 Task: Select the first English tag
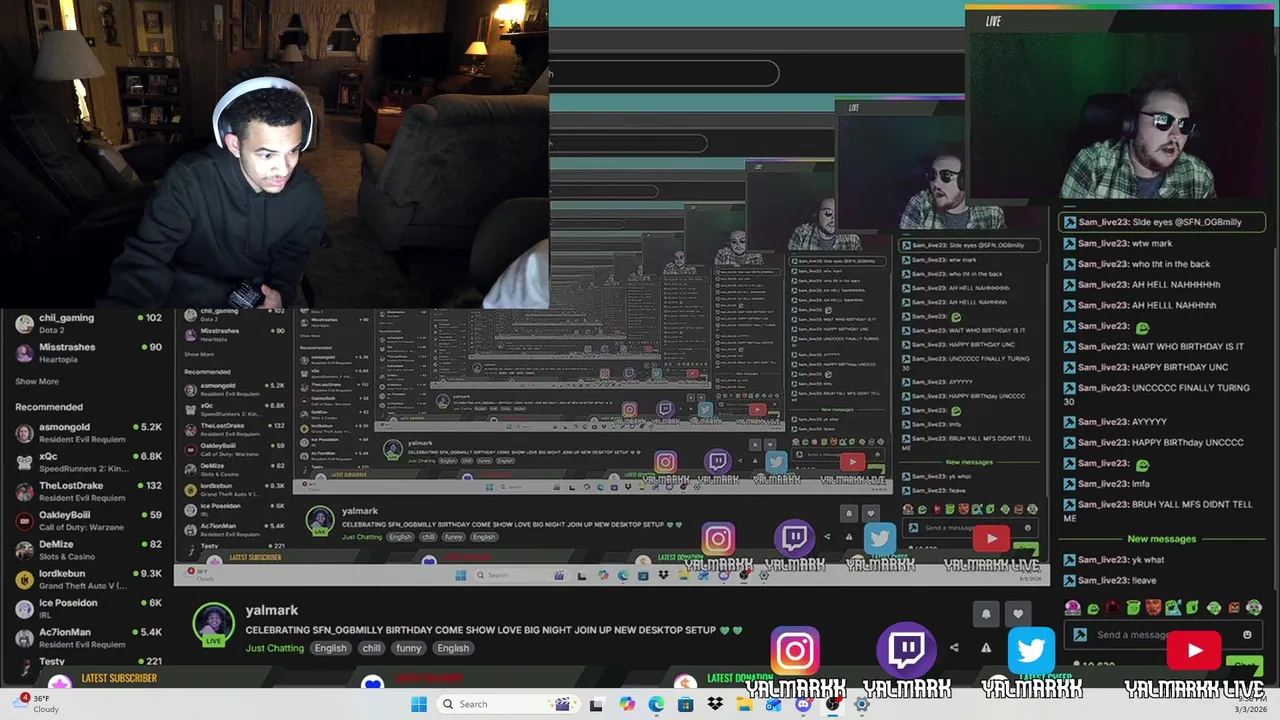[330, 648]
